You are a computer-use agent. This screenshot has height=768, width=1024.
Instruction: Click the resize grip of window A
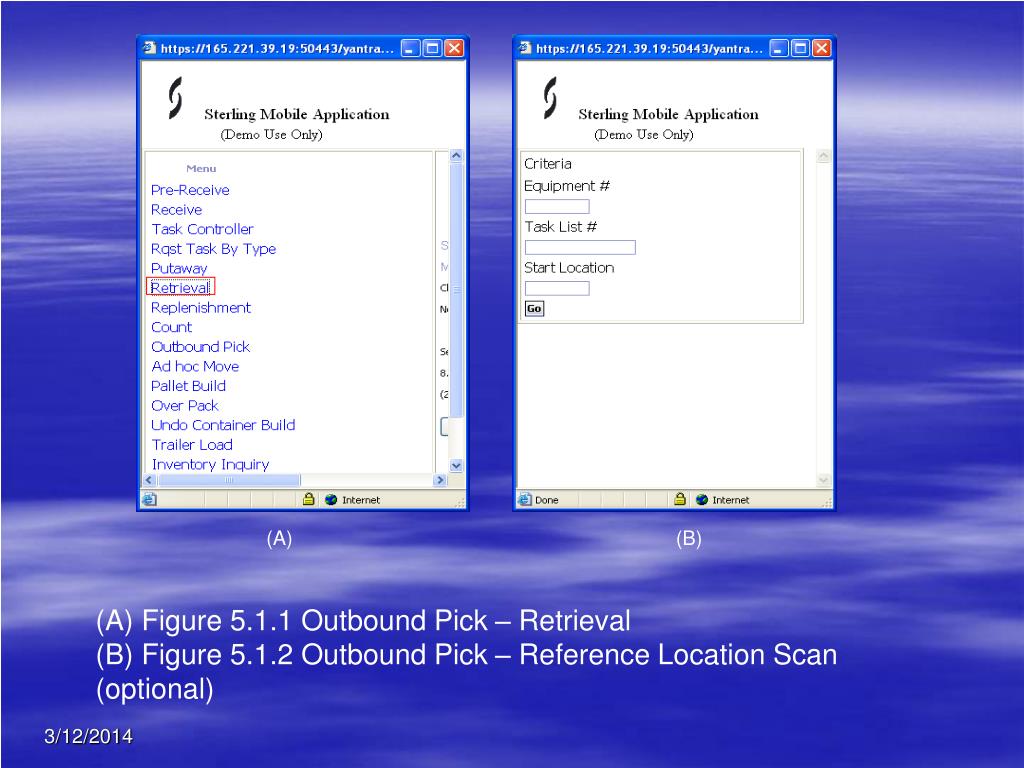coord(460,503)
